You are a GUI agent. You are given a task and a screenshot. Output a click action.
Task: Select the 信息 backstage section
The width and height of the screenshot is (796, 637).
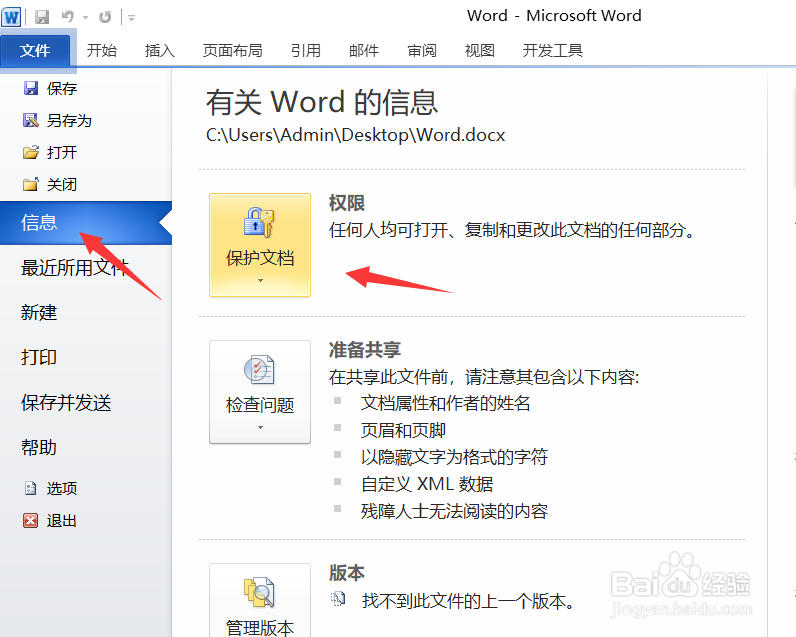coord(86,223)
